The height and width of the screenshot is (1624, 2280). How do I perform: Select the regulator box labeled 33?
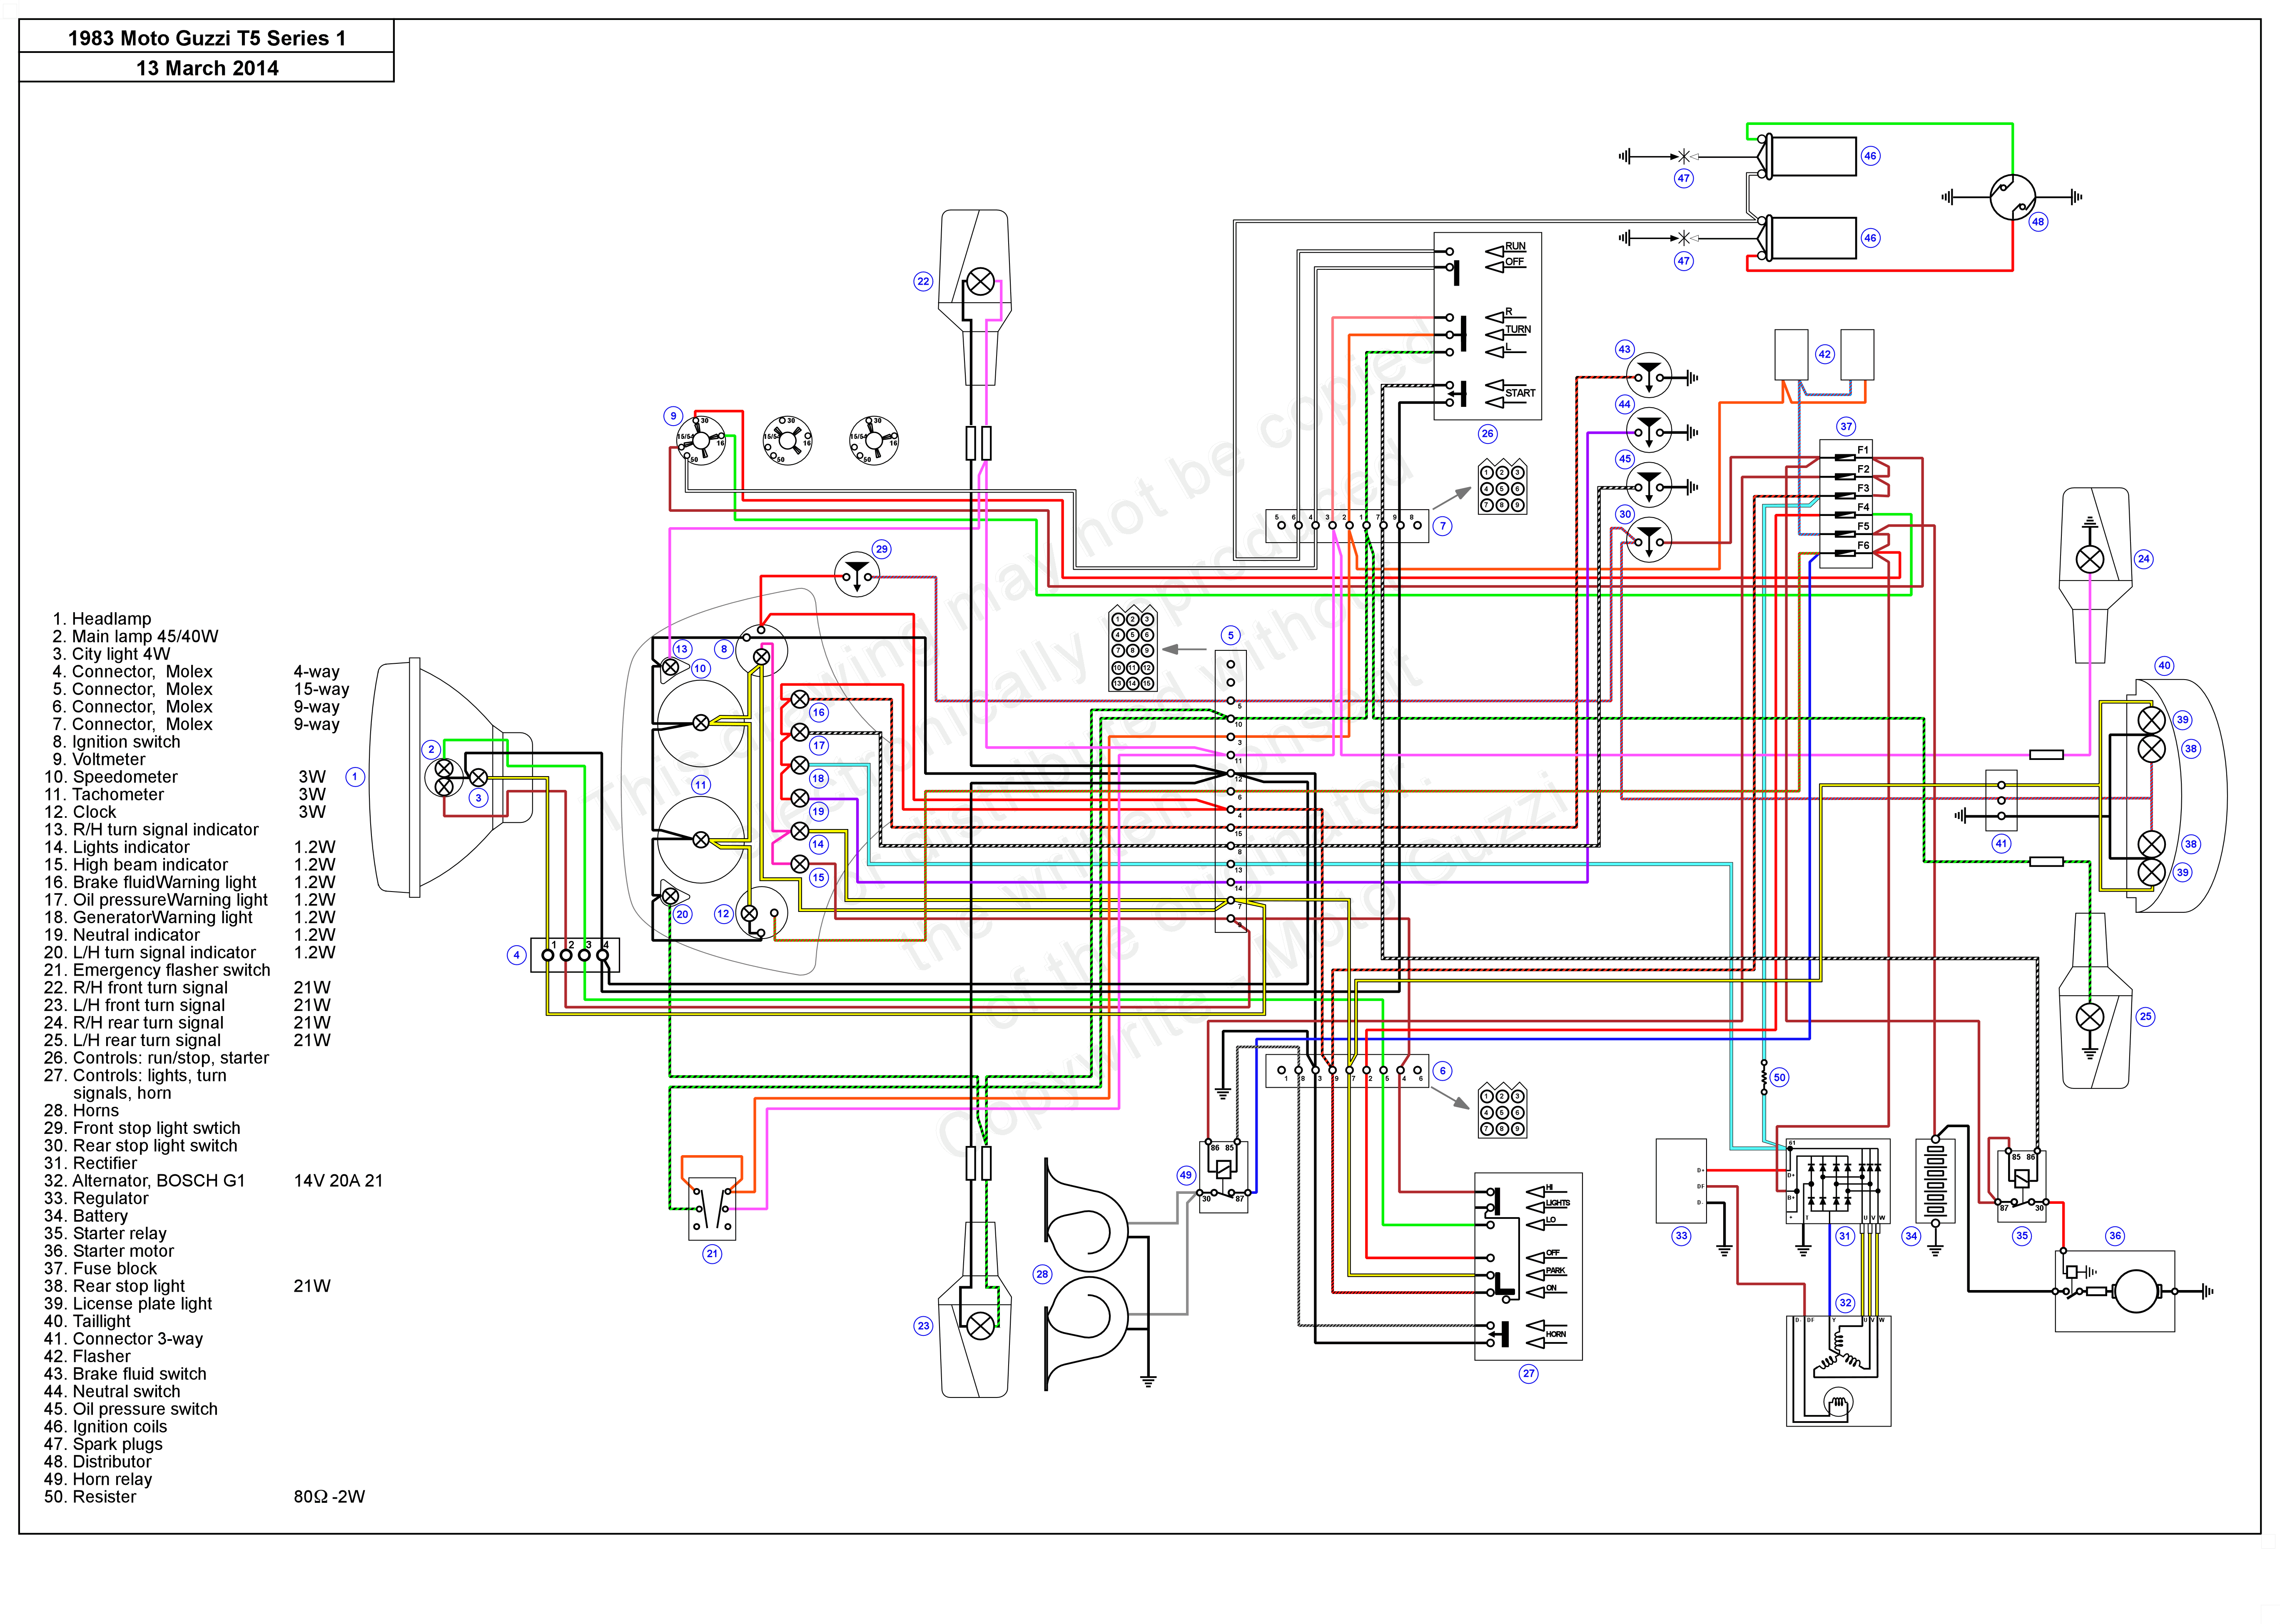pos(1681,1180)
